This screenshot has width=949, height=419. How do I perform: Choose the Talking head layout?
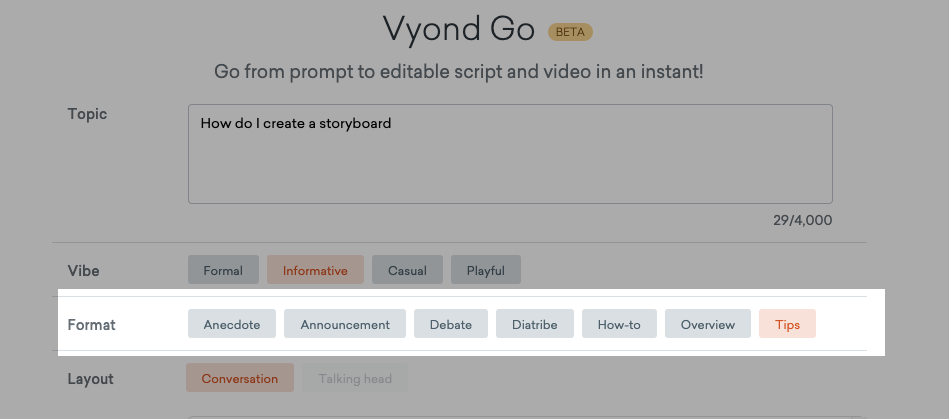point(355,378)
